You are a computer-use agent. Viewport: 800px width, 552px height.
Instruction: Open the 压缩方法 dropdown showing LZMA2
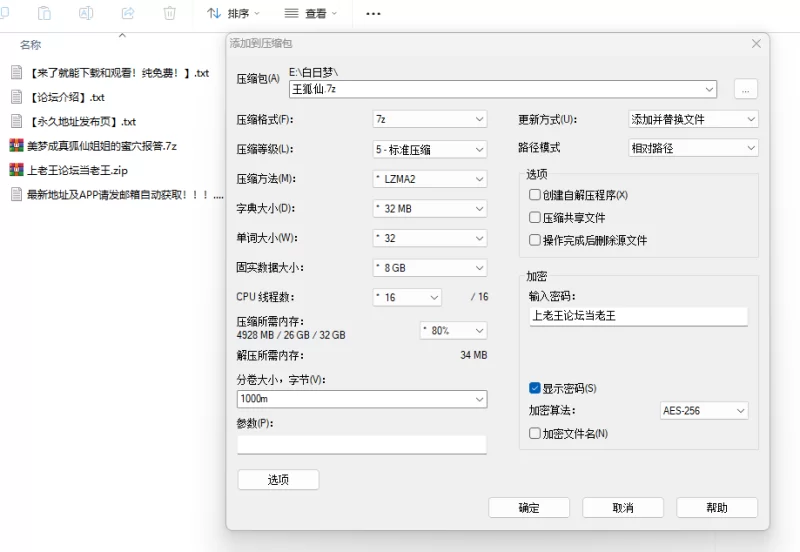[x=430, y=179]
